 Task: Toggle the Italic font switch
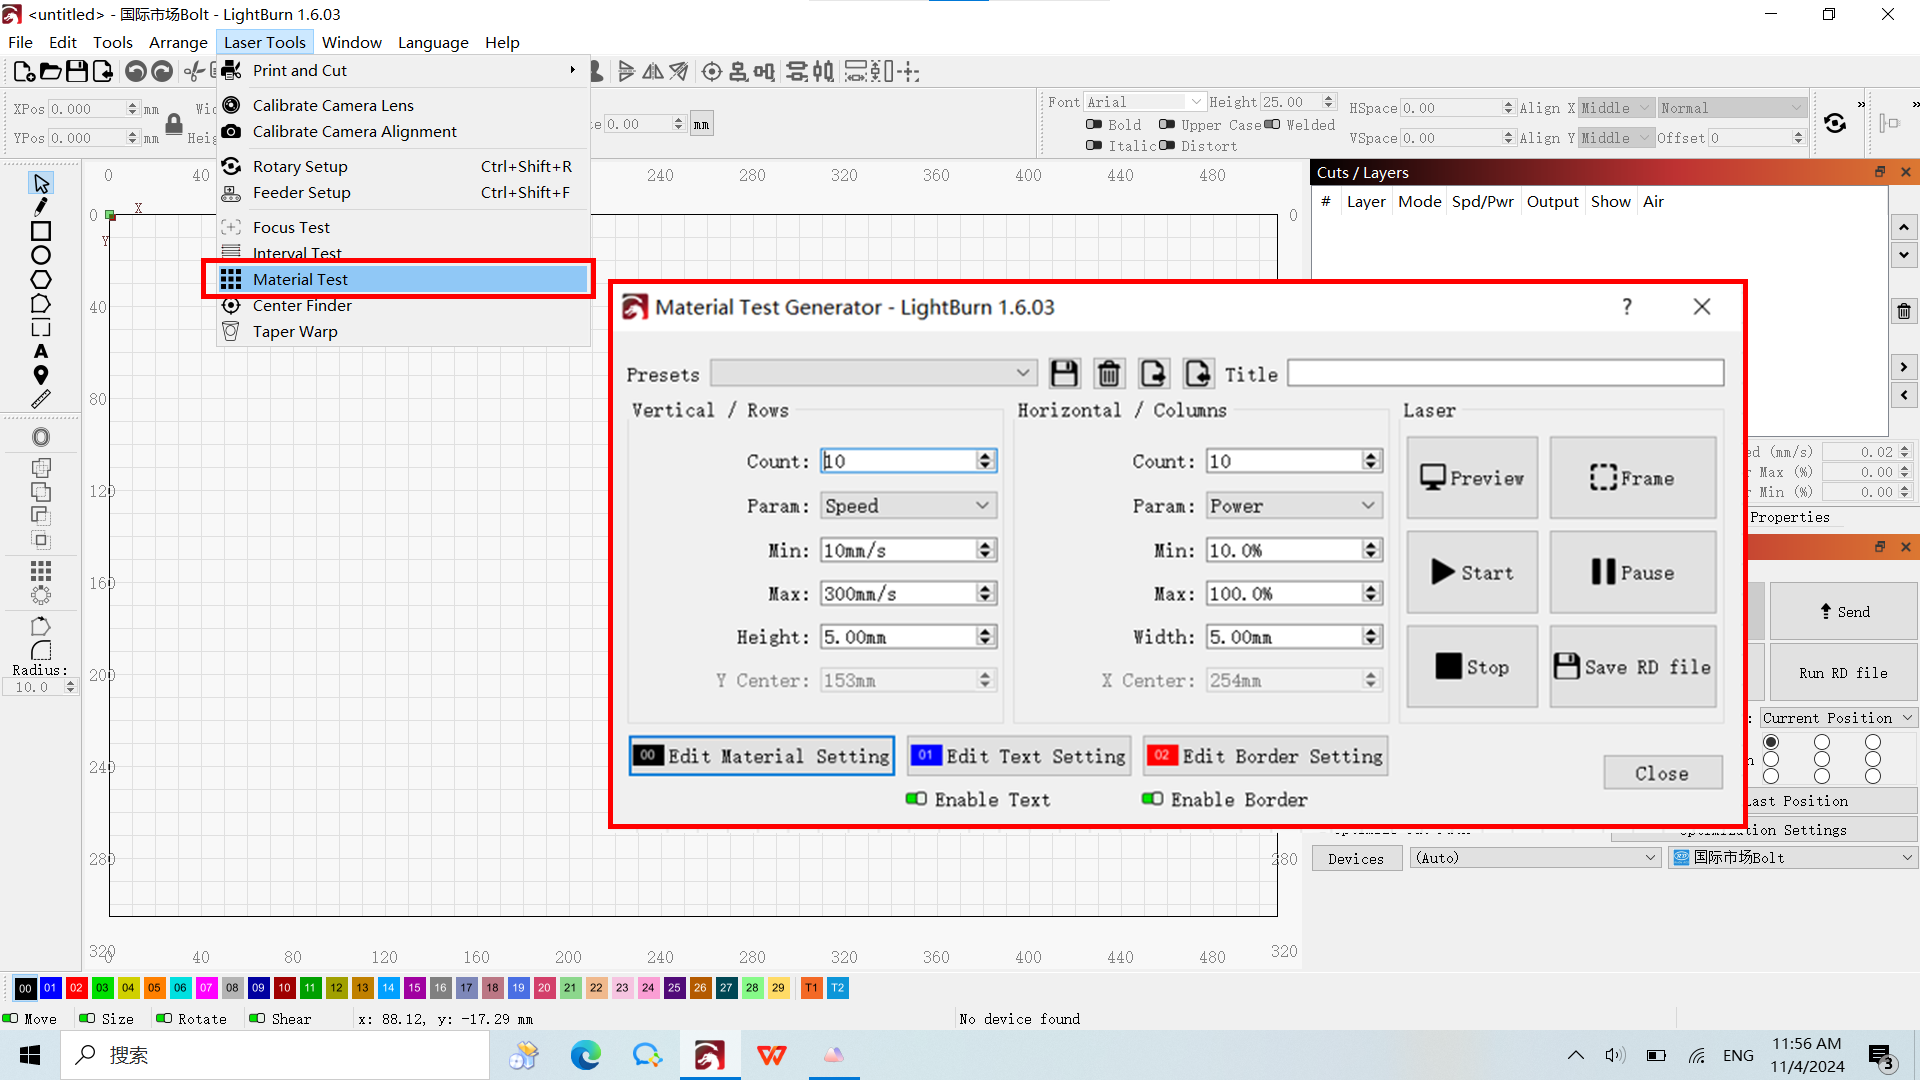coord(1094,146)
